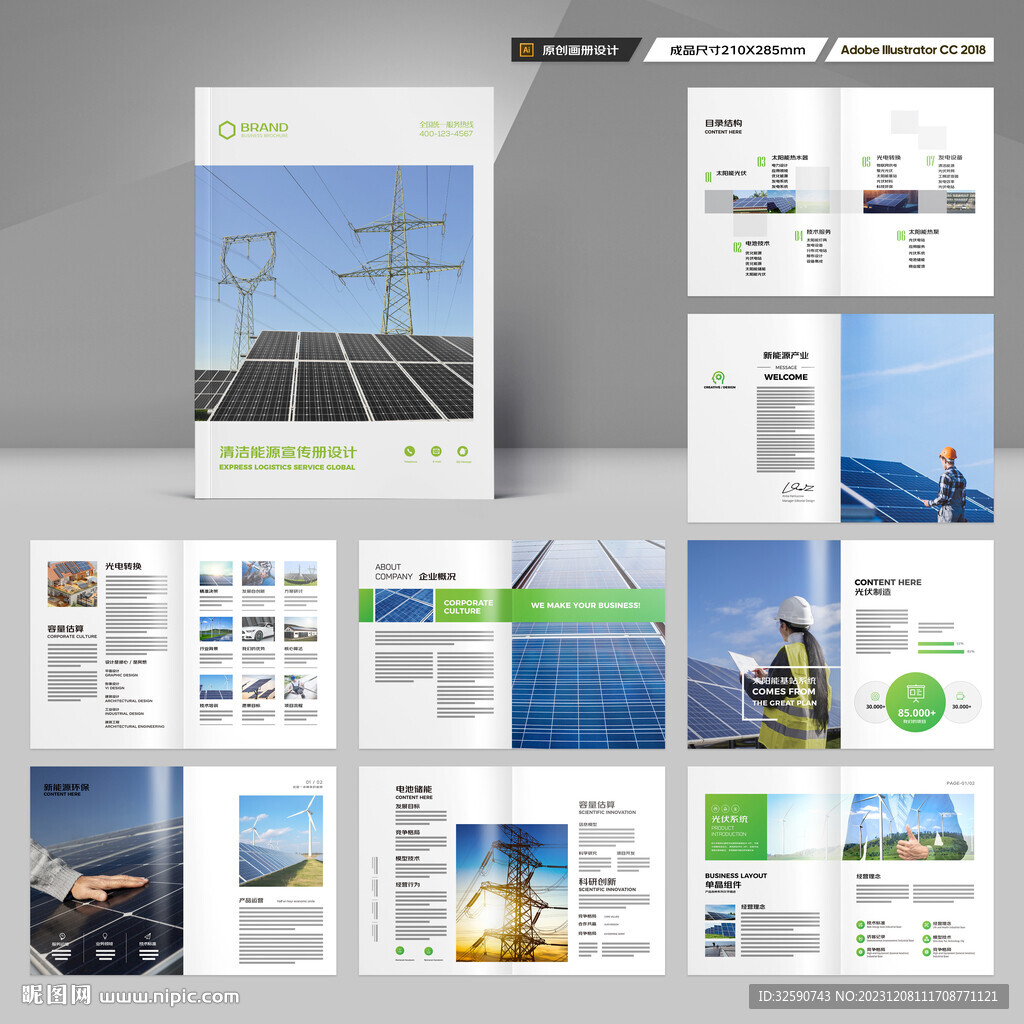Click the green 85.000+ circle icon
The width and height of the screenshot is (1024, 1024).
tap(916, 702)
